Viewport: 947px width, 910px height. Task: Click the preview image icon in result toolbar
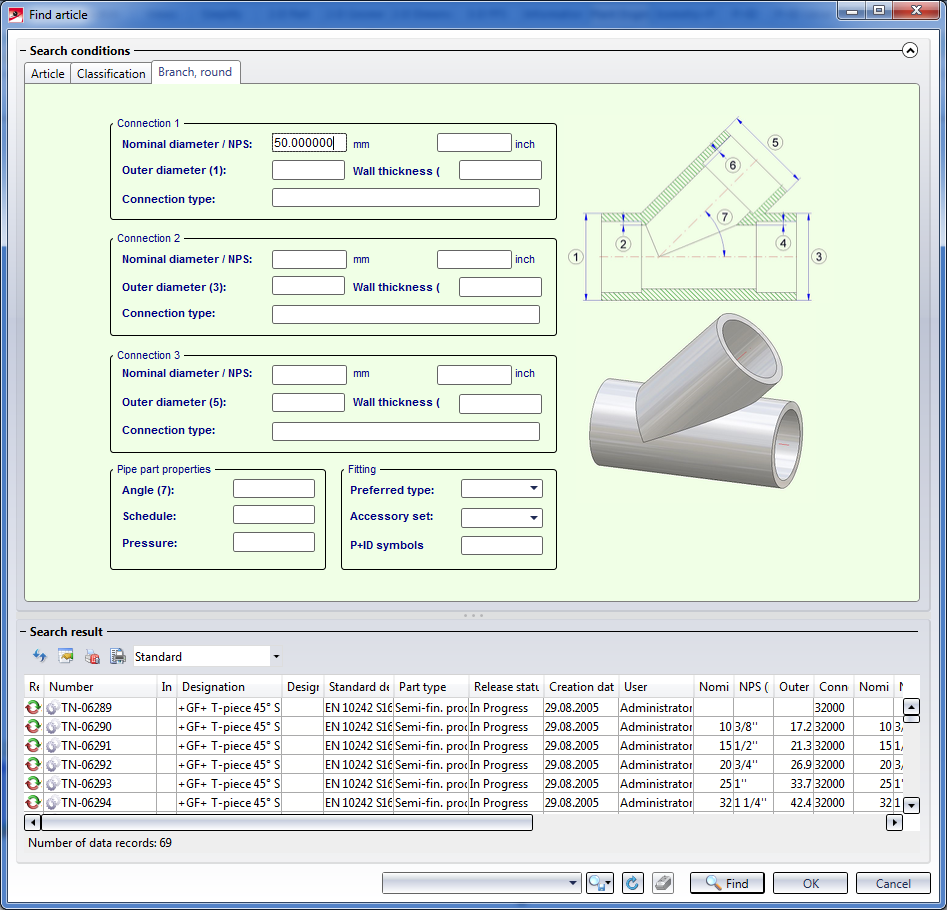(66, 657)
